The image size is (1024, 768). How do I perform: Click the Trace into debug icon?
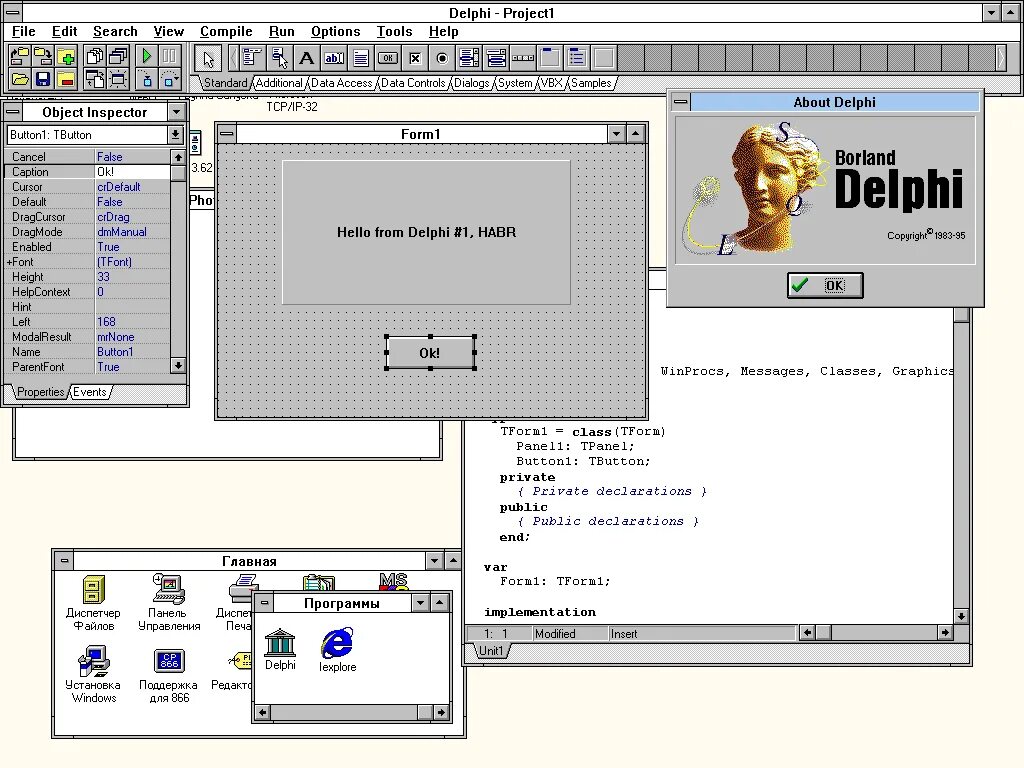[147, 80]
